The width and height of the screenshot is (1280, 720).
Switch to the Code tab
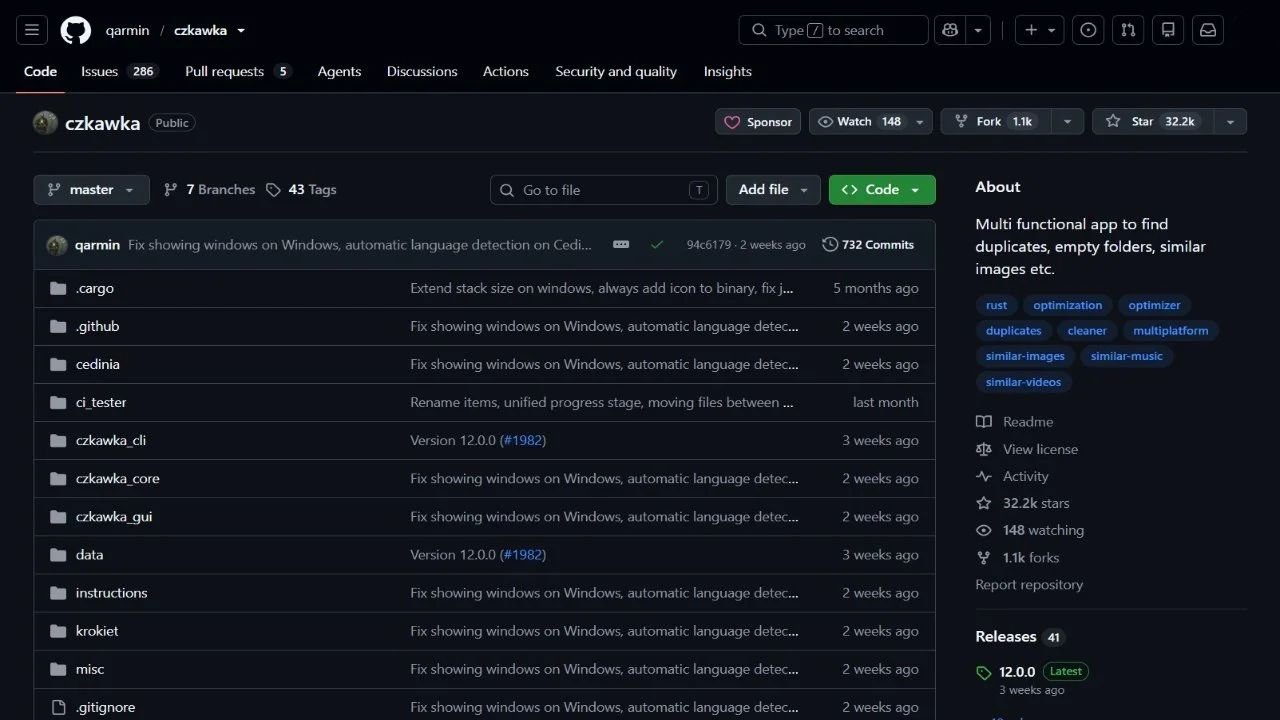40,72
